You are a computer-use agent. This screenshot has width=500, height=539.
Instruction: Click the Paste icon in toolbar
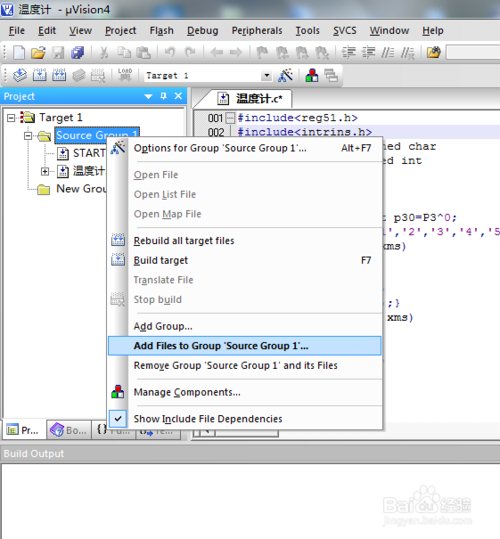143,53
